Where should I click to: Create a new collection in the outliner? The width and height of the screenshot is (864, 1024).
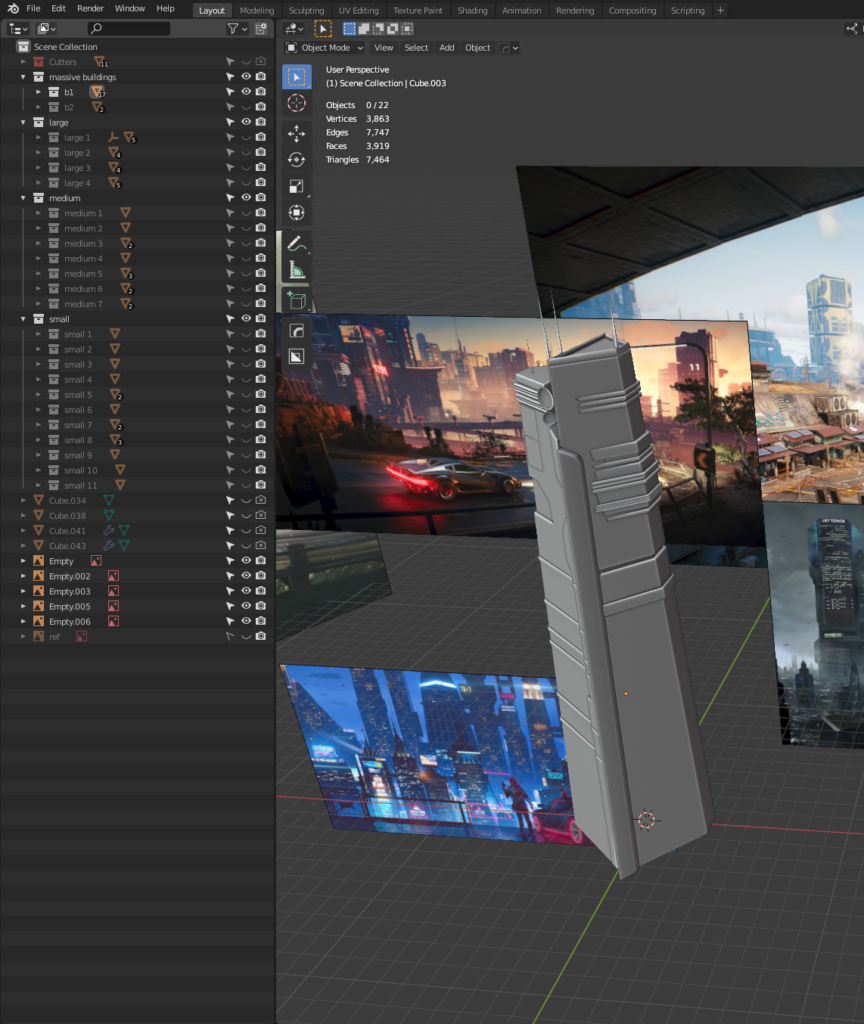[261, 29]
